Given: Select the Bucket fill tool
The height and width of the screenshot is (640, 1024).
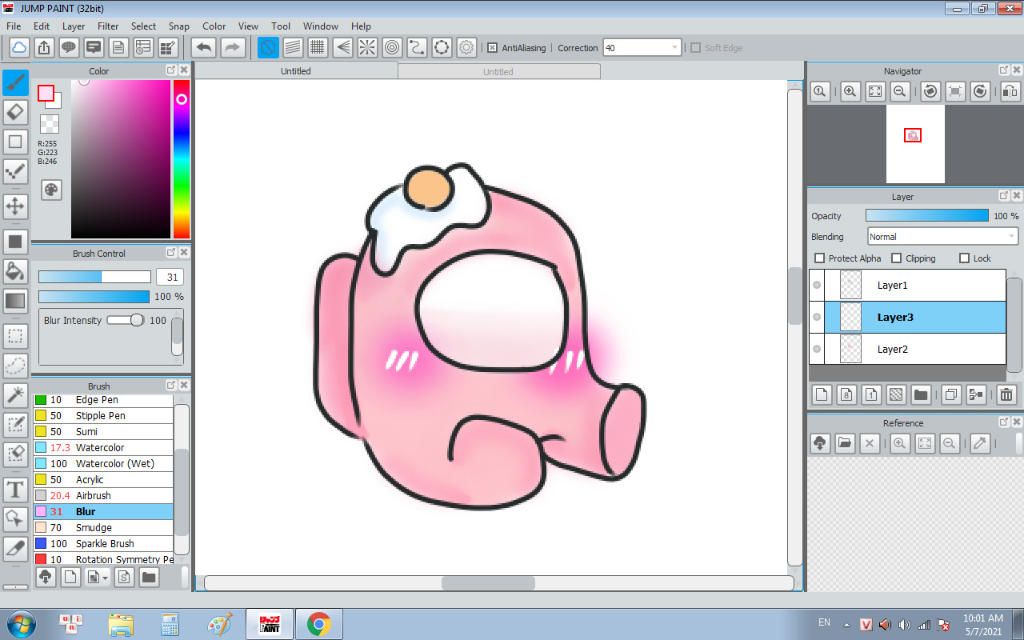Looking at the screenshot, I should [15, 270].
